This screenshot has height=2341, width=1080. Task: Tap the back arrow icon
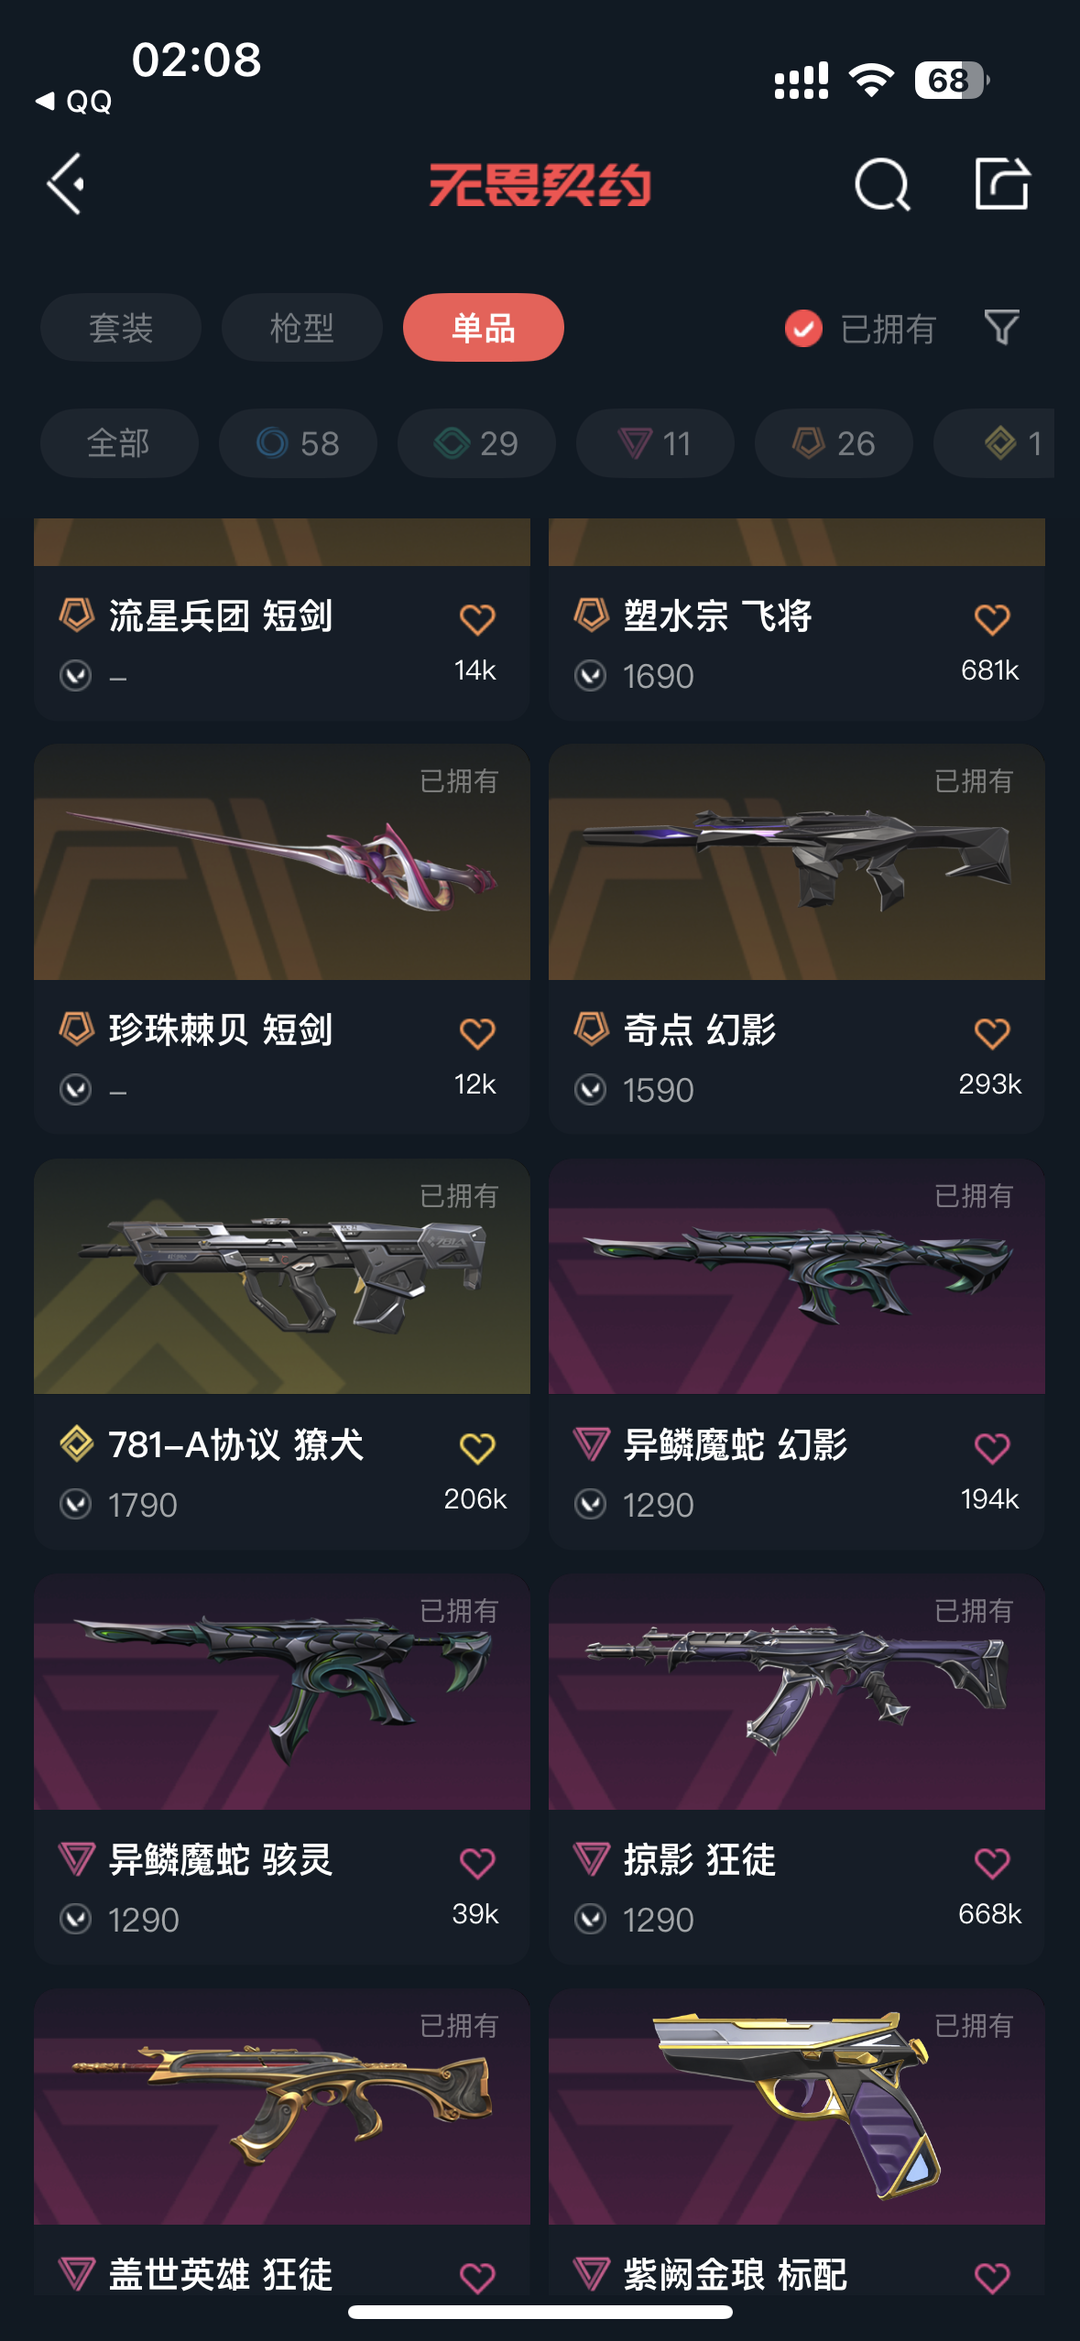[x=66, y=184]
